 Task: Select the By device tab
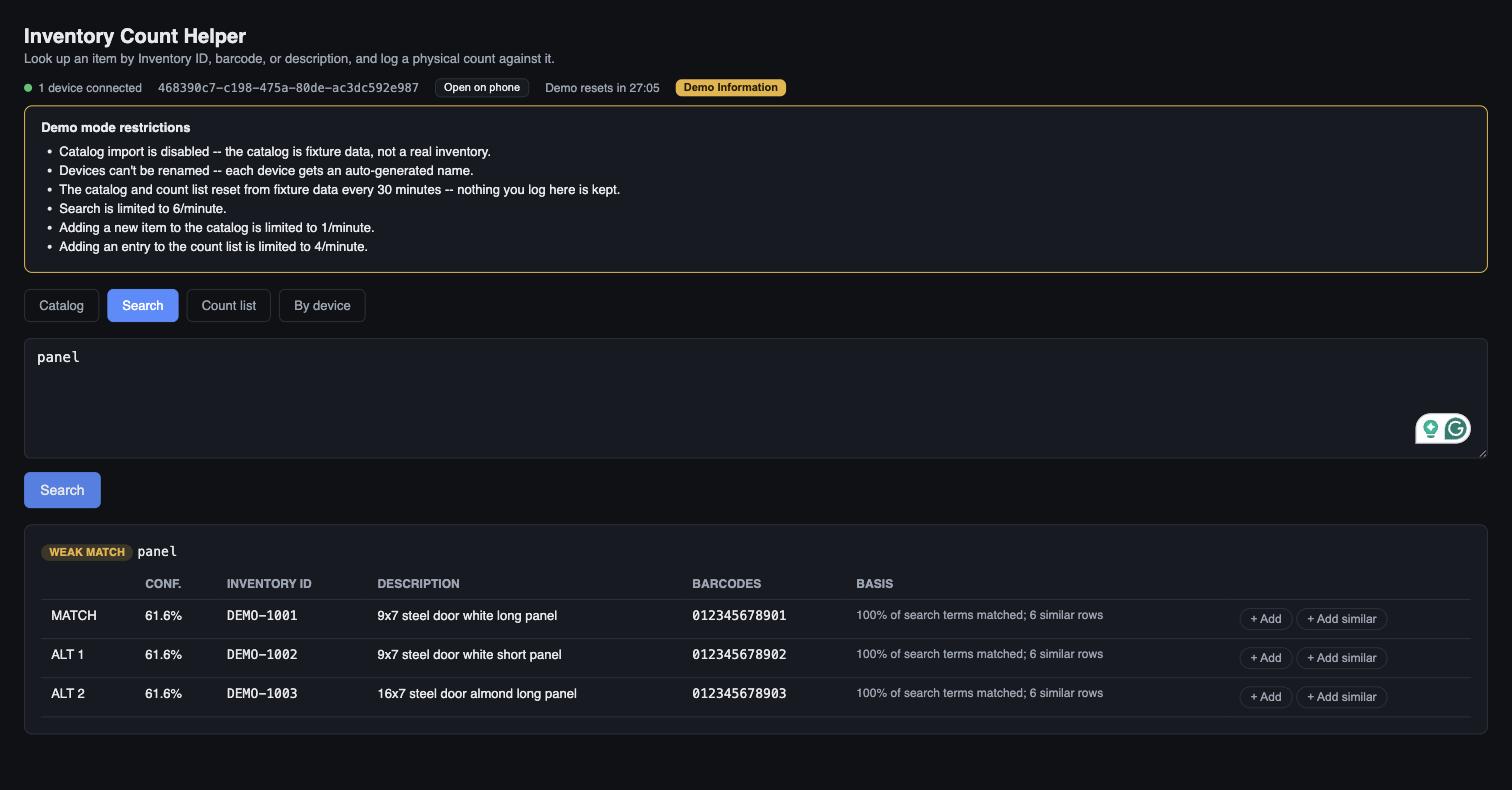(322, 305)
